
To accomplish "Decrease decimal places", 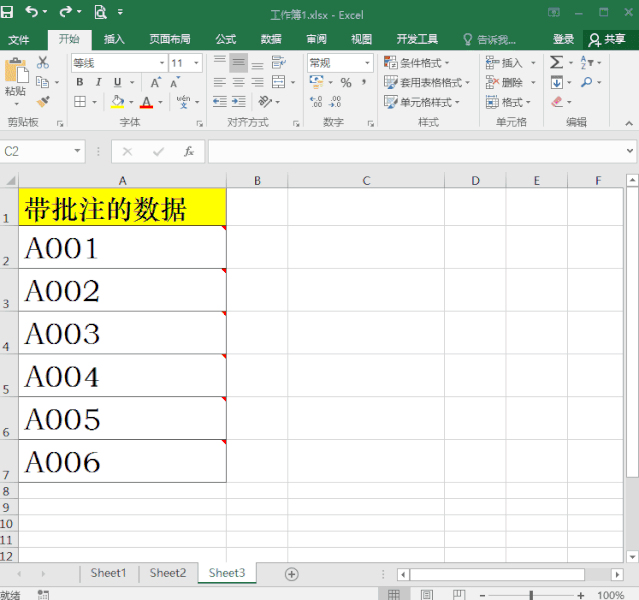I will point(335,101).
